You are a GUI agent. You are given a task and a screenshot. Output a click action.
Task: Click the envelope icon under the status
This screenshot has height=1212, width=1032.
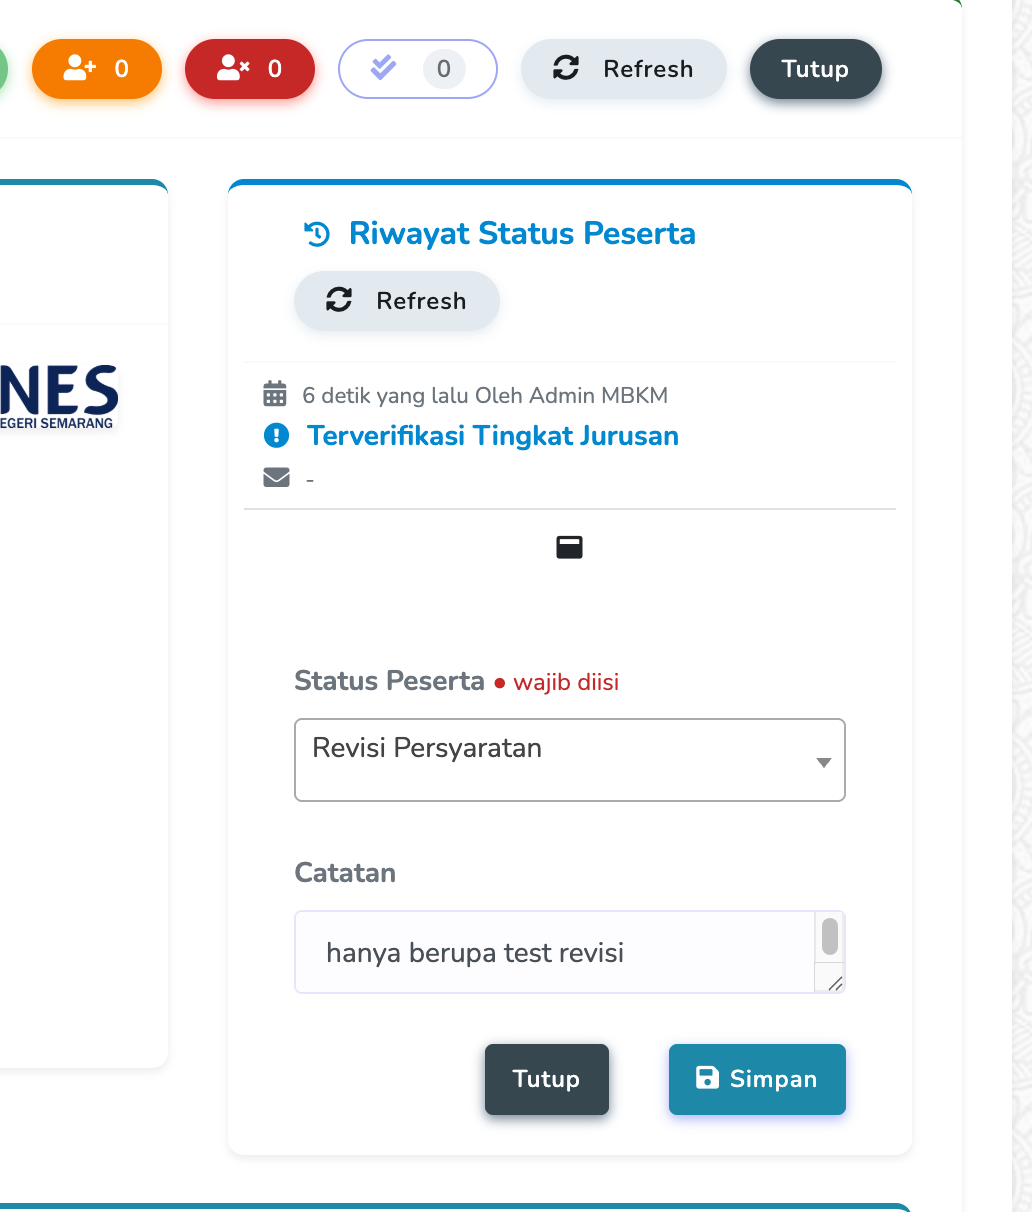[x=276, y=478]
